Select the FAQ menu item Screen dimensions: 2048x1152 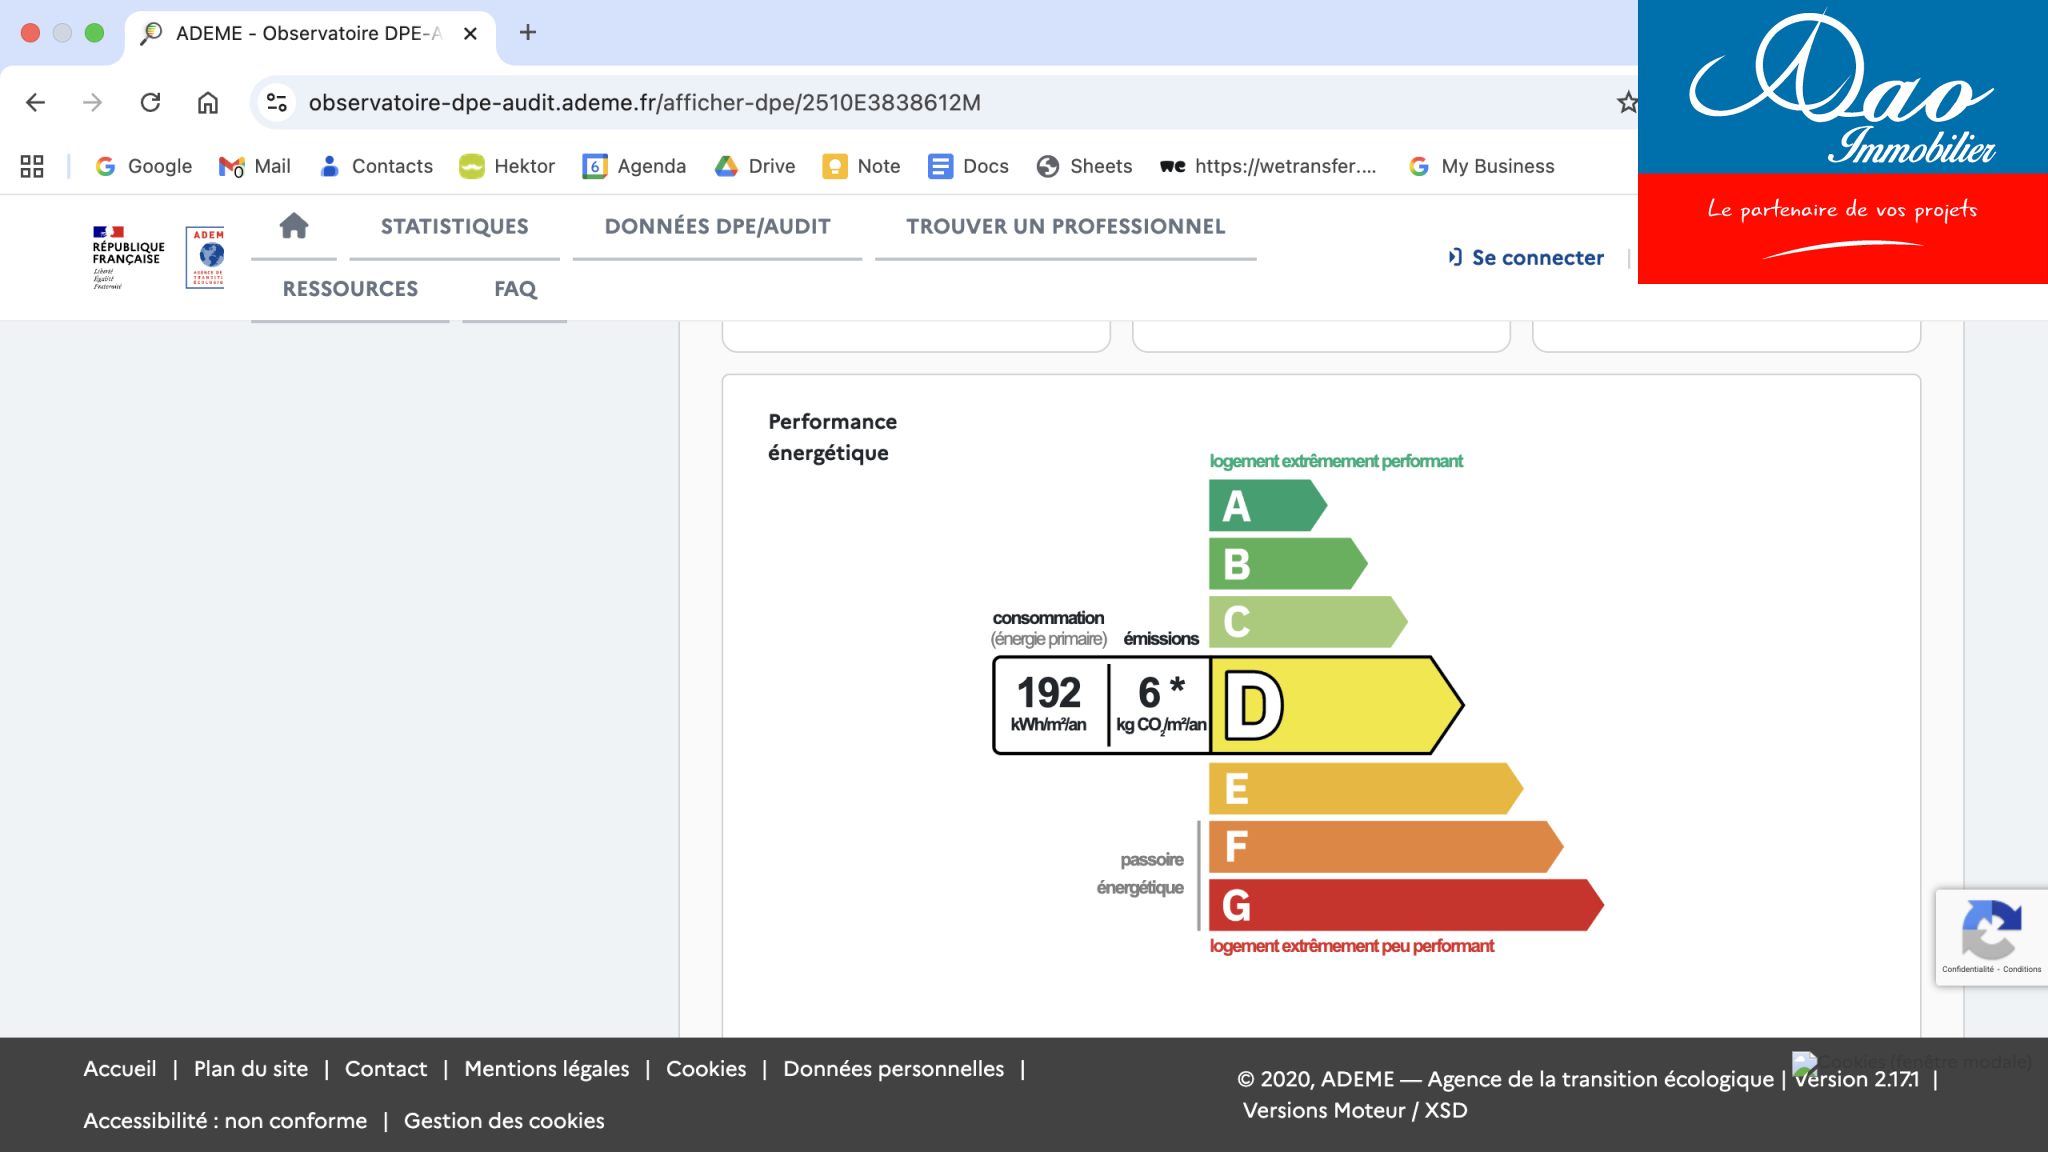point(515,289)
